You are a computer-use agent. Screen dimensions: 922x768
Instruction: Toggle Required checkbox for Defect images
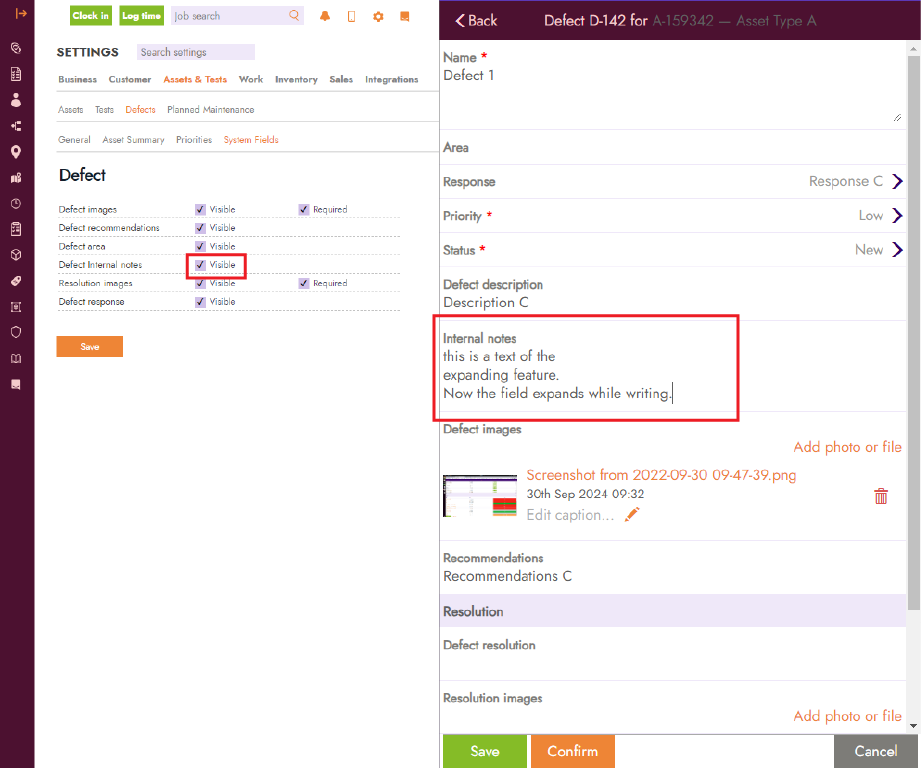coord(304,209)
